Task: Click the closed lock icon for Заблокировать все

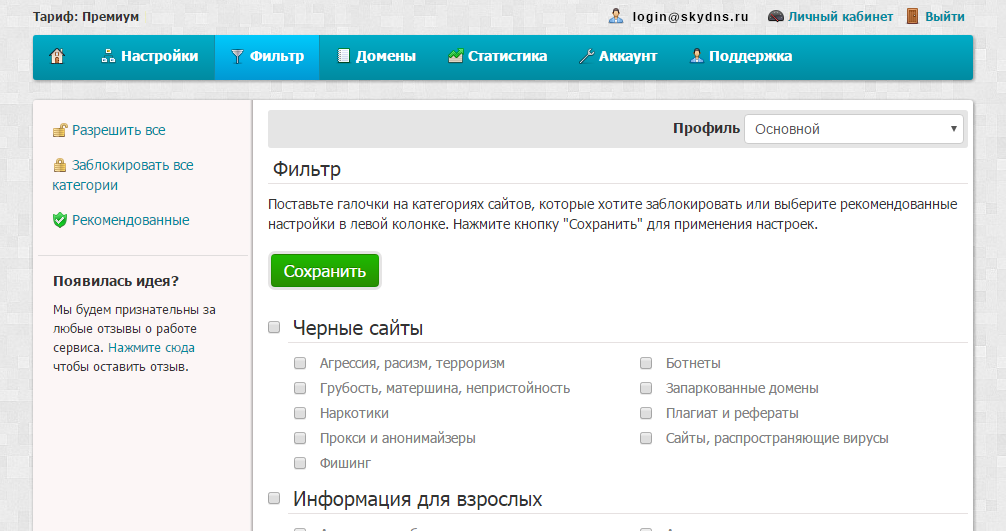Action: [x=60, y=166]
